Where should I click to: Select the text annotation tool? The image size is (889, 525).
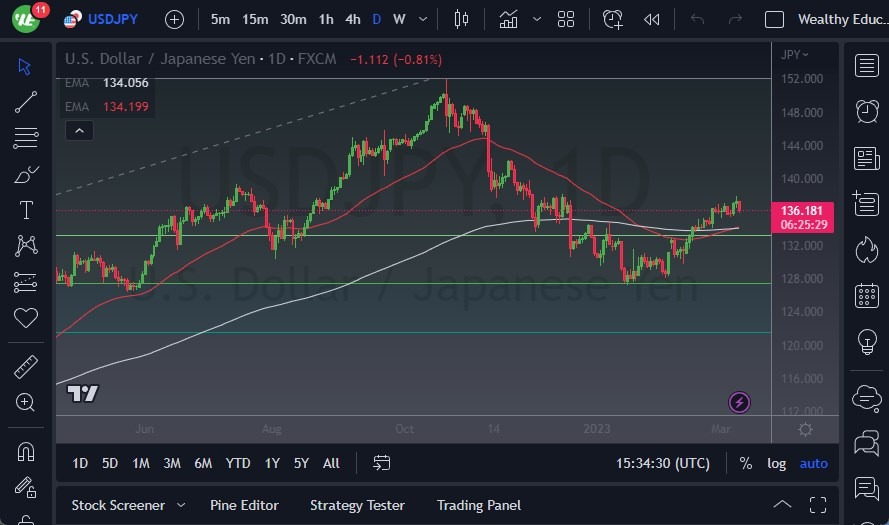[x=26, y=210]
